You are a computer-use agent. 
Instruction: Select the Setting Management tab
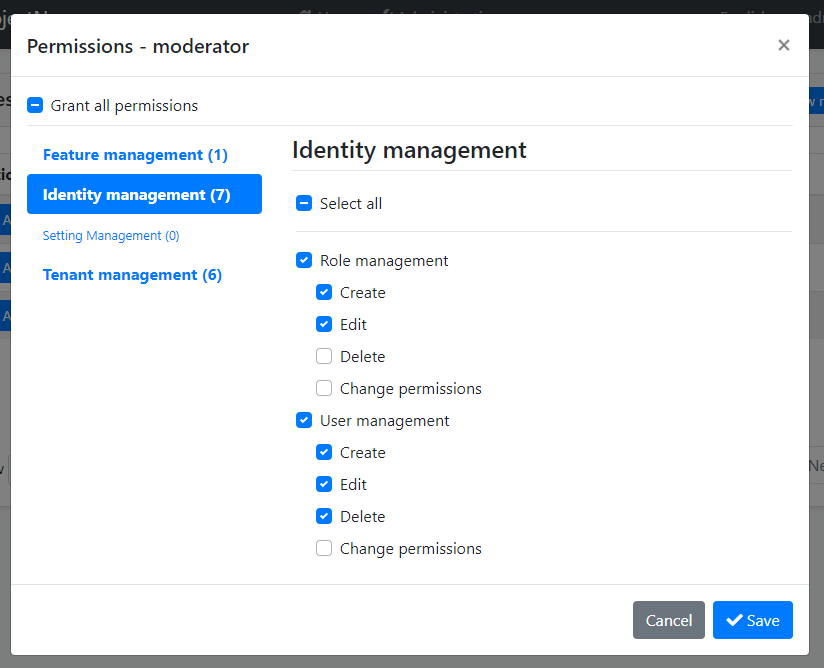pos(111,235)
